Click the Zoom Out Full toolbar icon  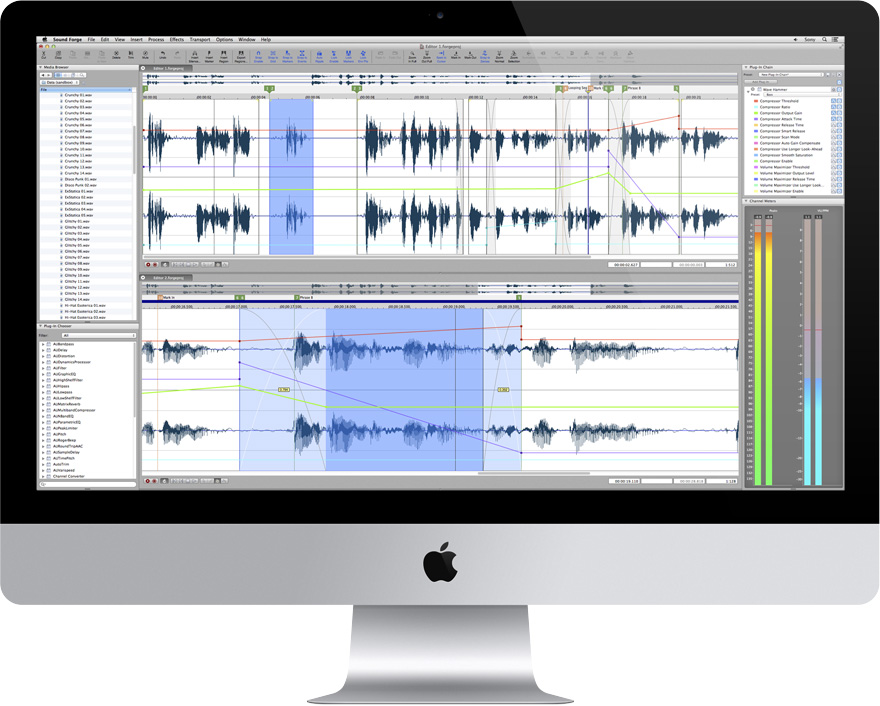coord(427,56)
